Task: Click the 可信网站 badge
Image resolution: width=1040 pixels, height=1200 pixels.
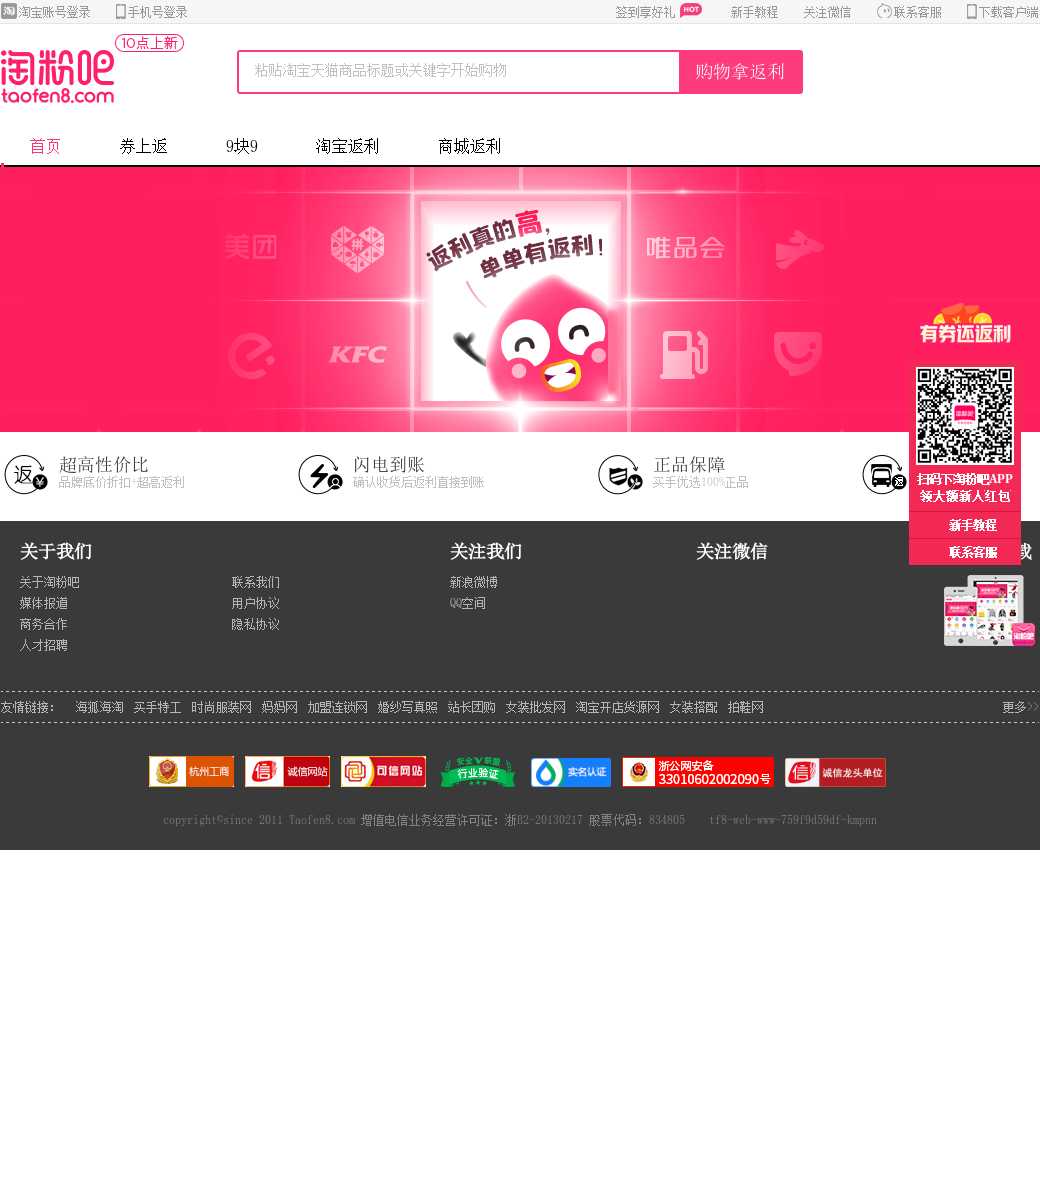Action: point(383,772)
